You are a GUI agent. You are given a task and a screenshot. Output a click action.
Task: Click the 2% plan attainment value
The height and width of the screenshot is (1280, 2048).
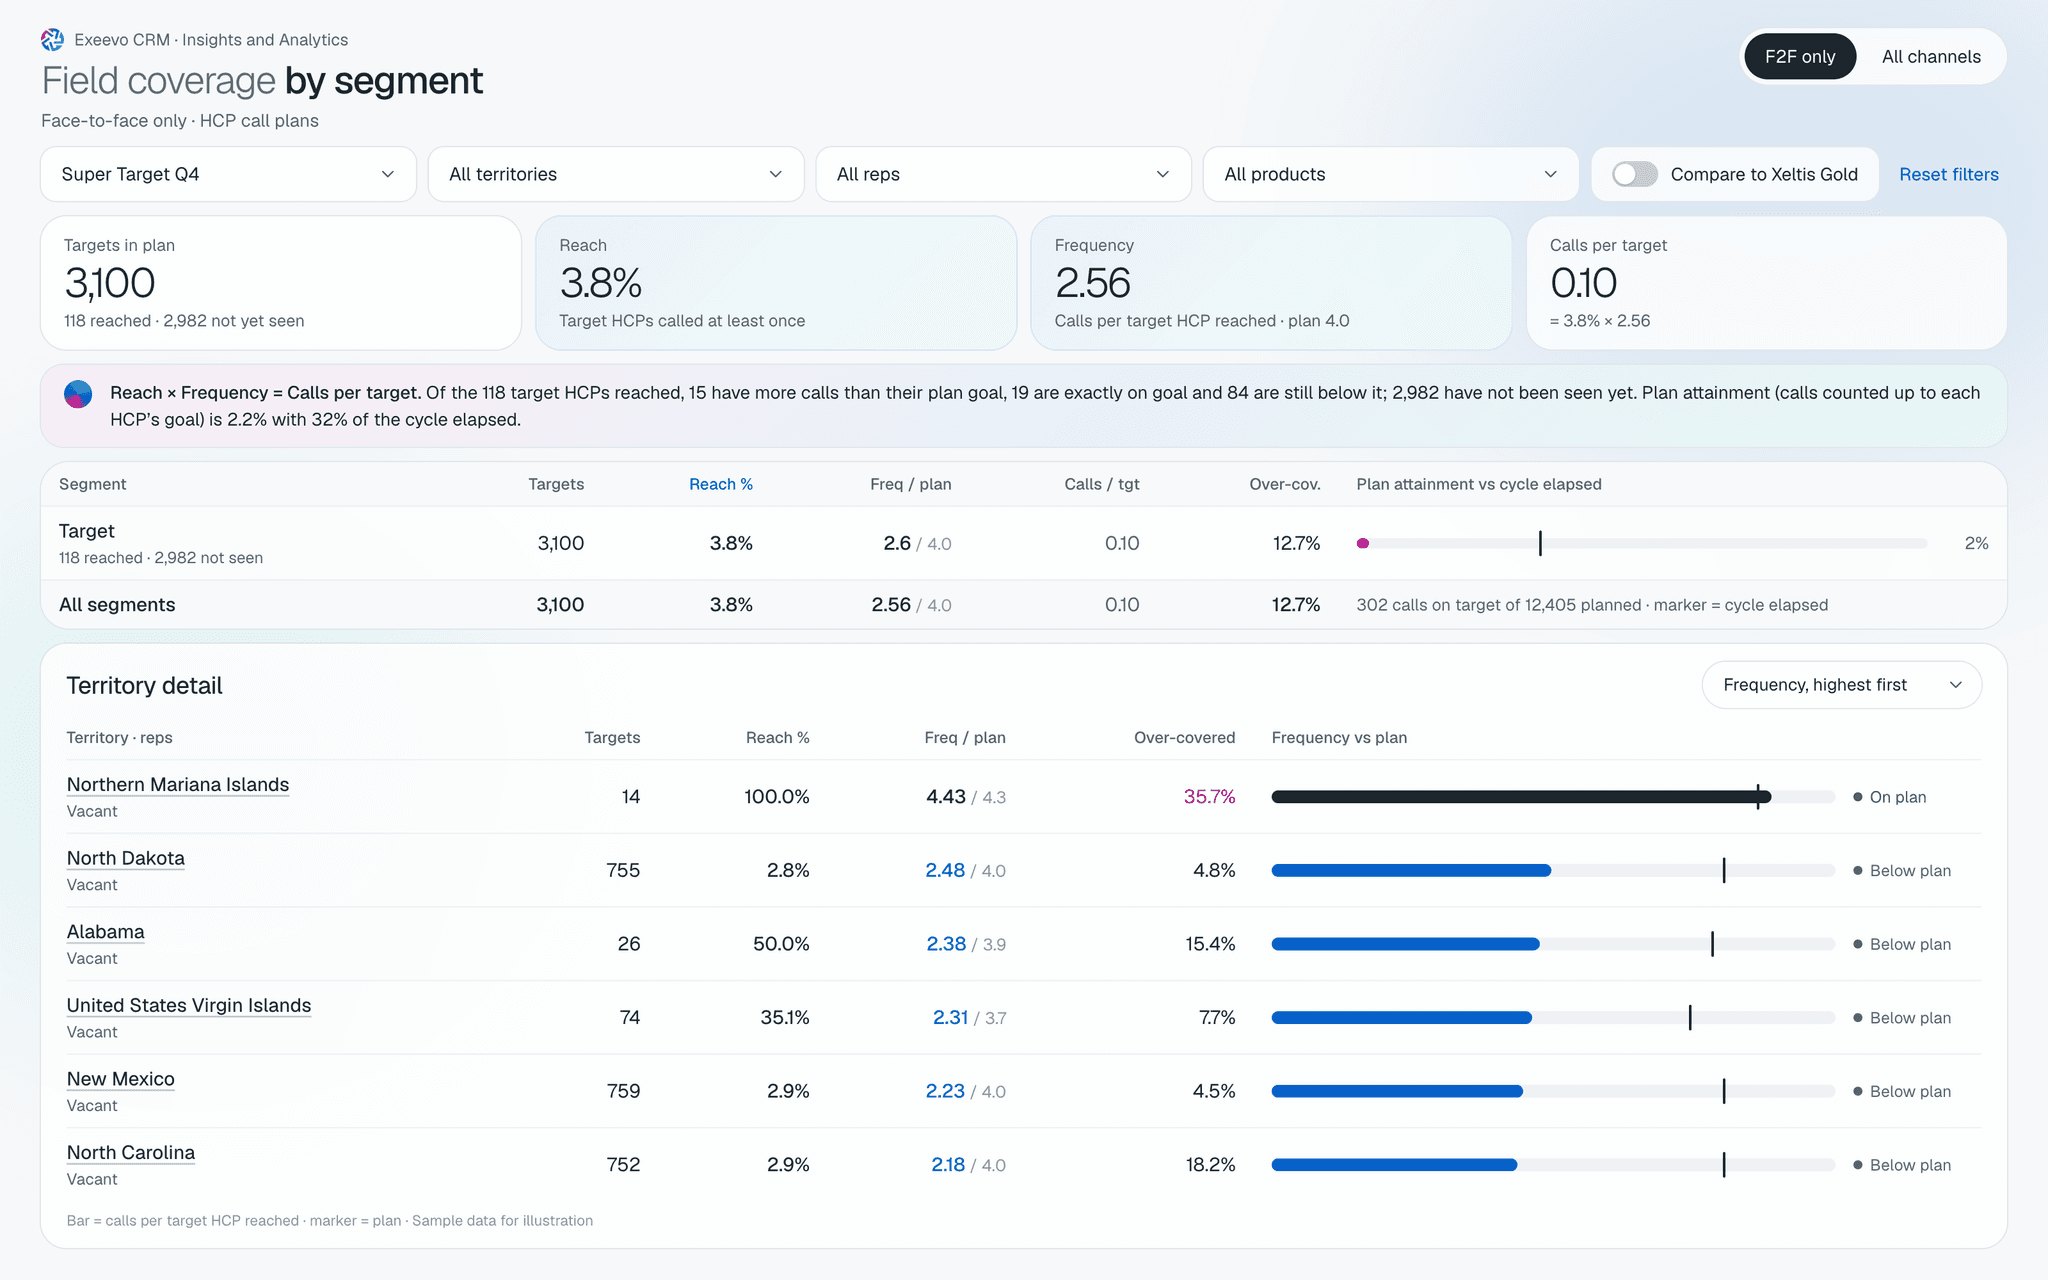[1976, 543]
